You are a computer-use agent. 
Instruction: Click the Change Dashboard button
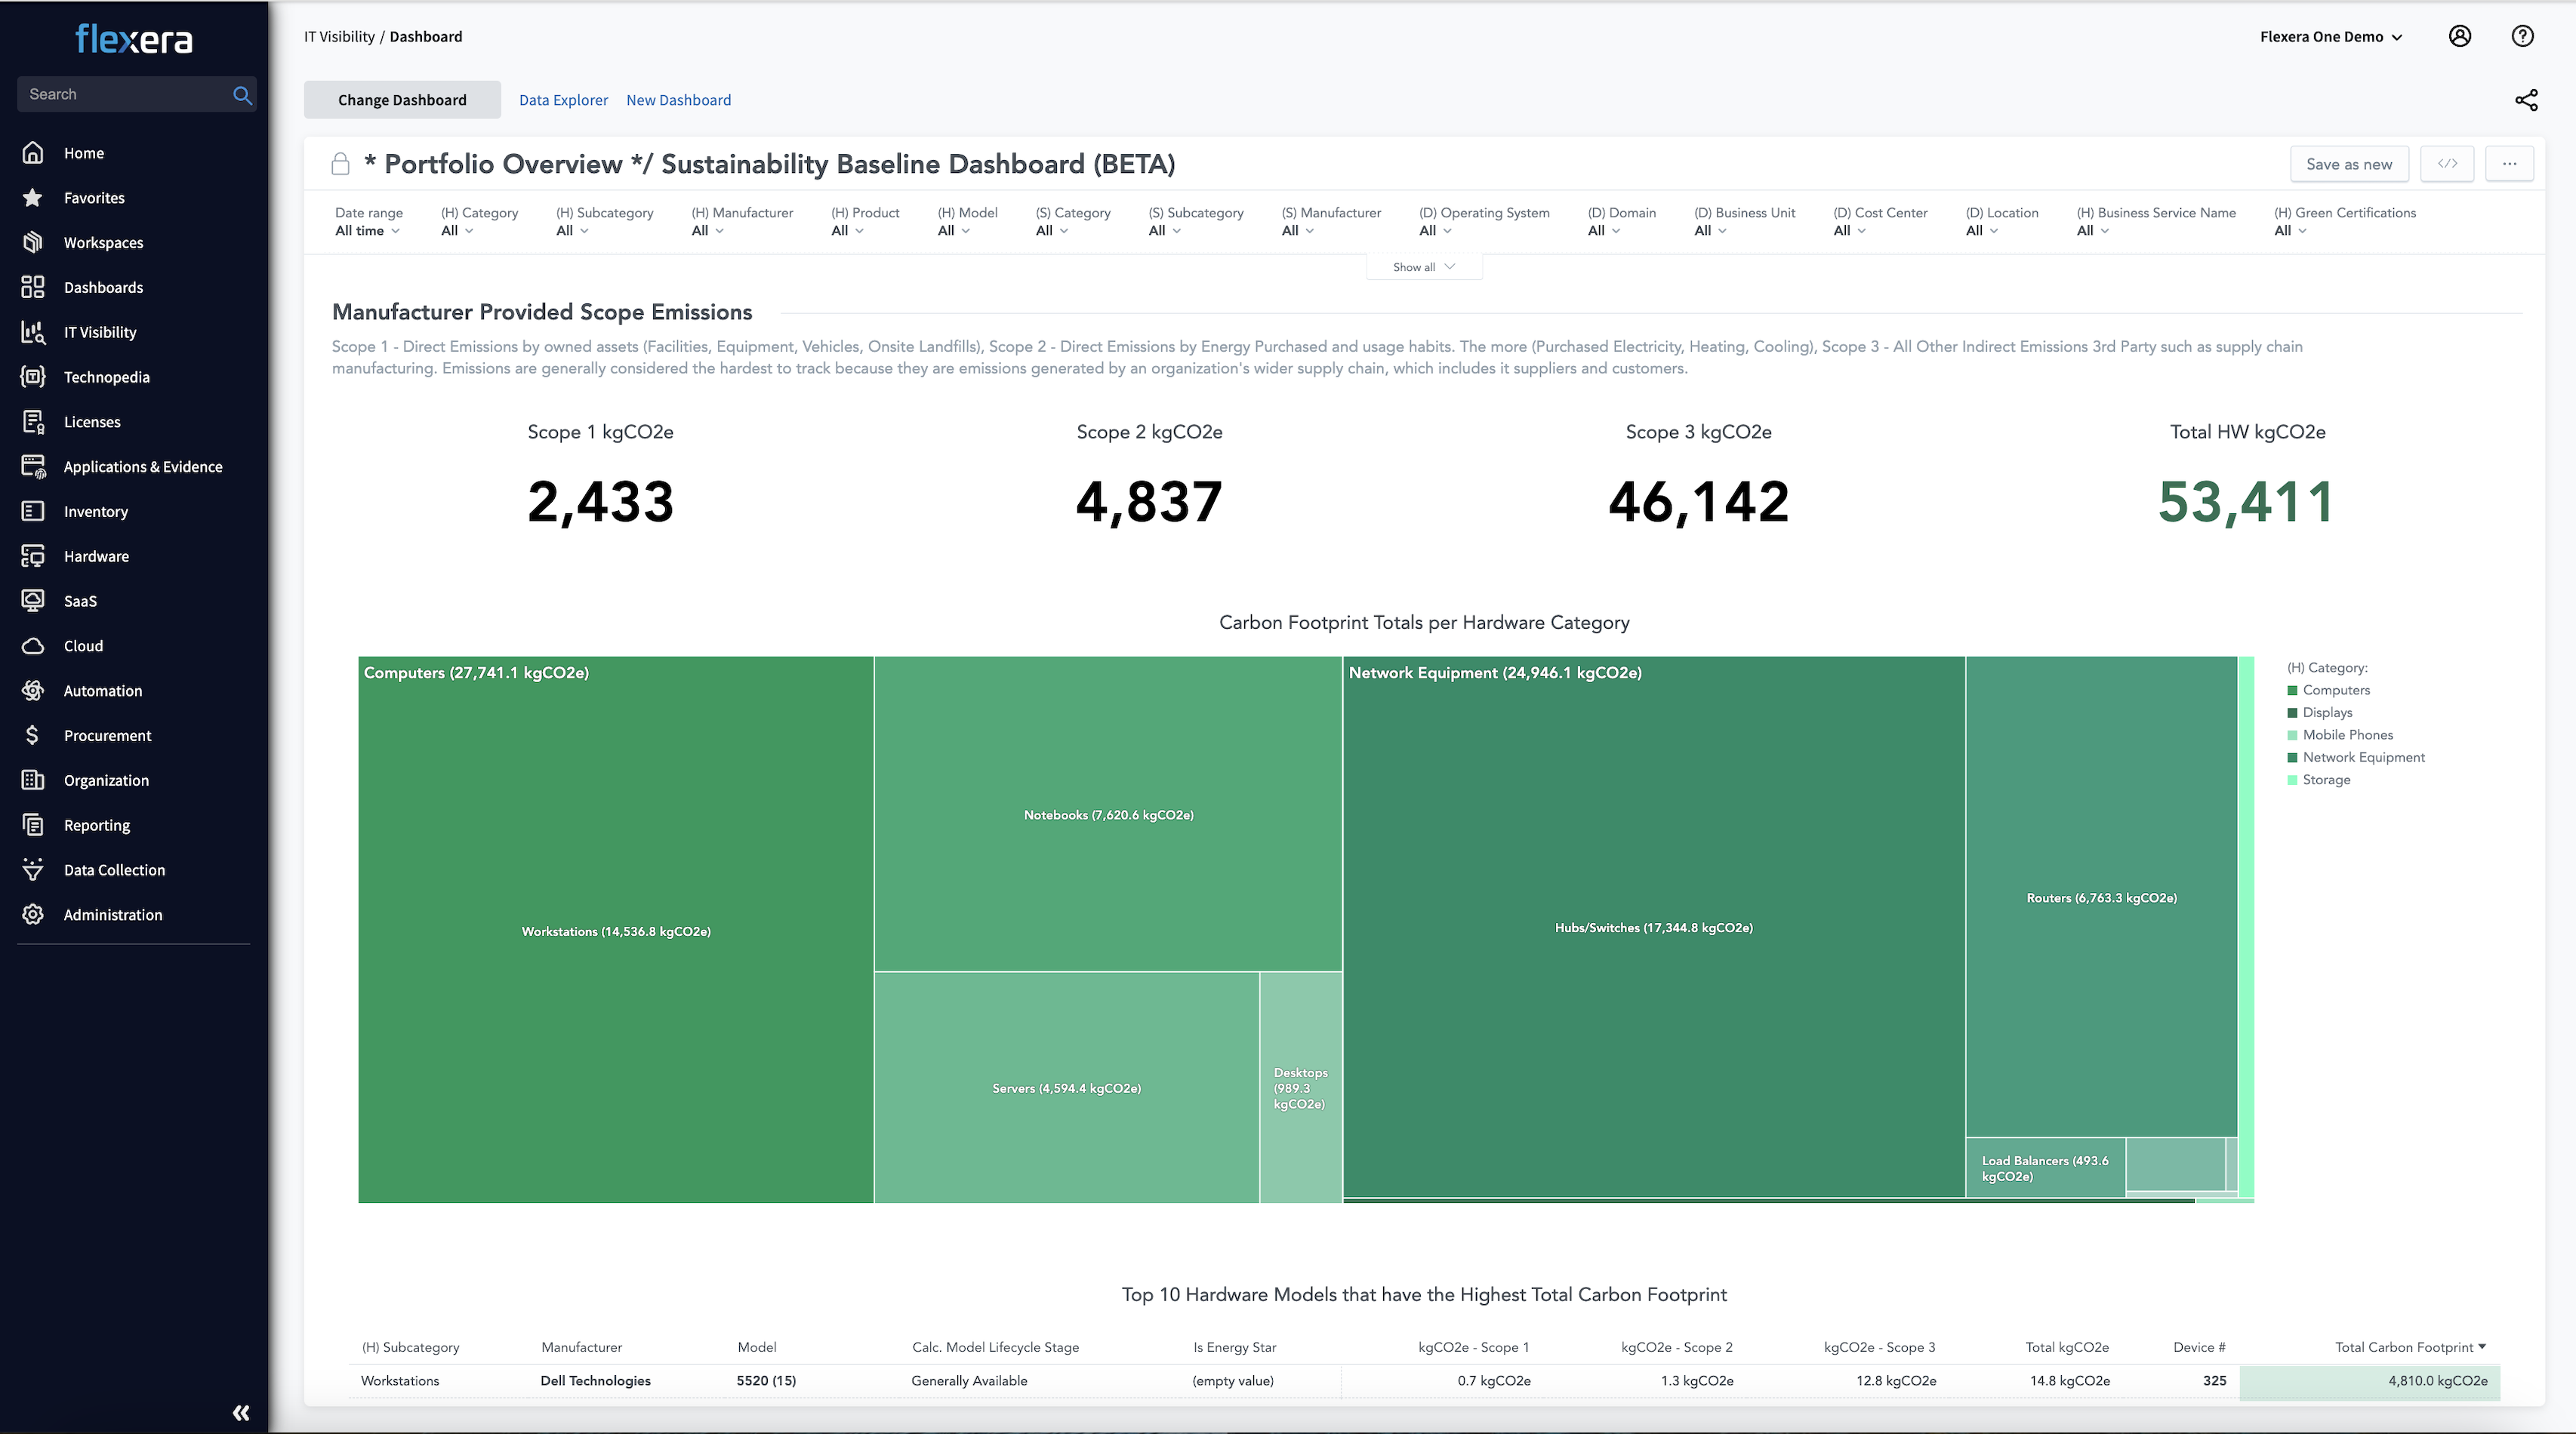(402, 100)
